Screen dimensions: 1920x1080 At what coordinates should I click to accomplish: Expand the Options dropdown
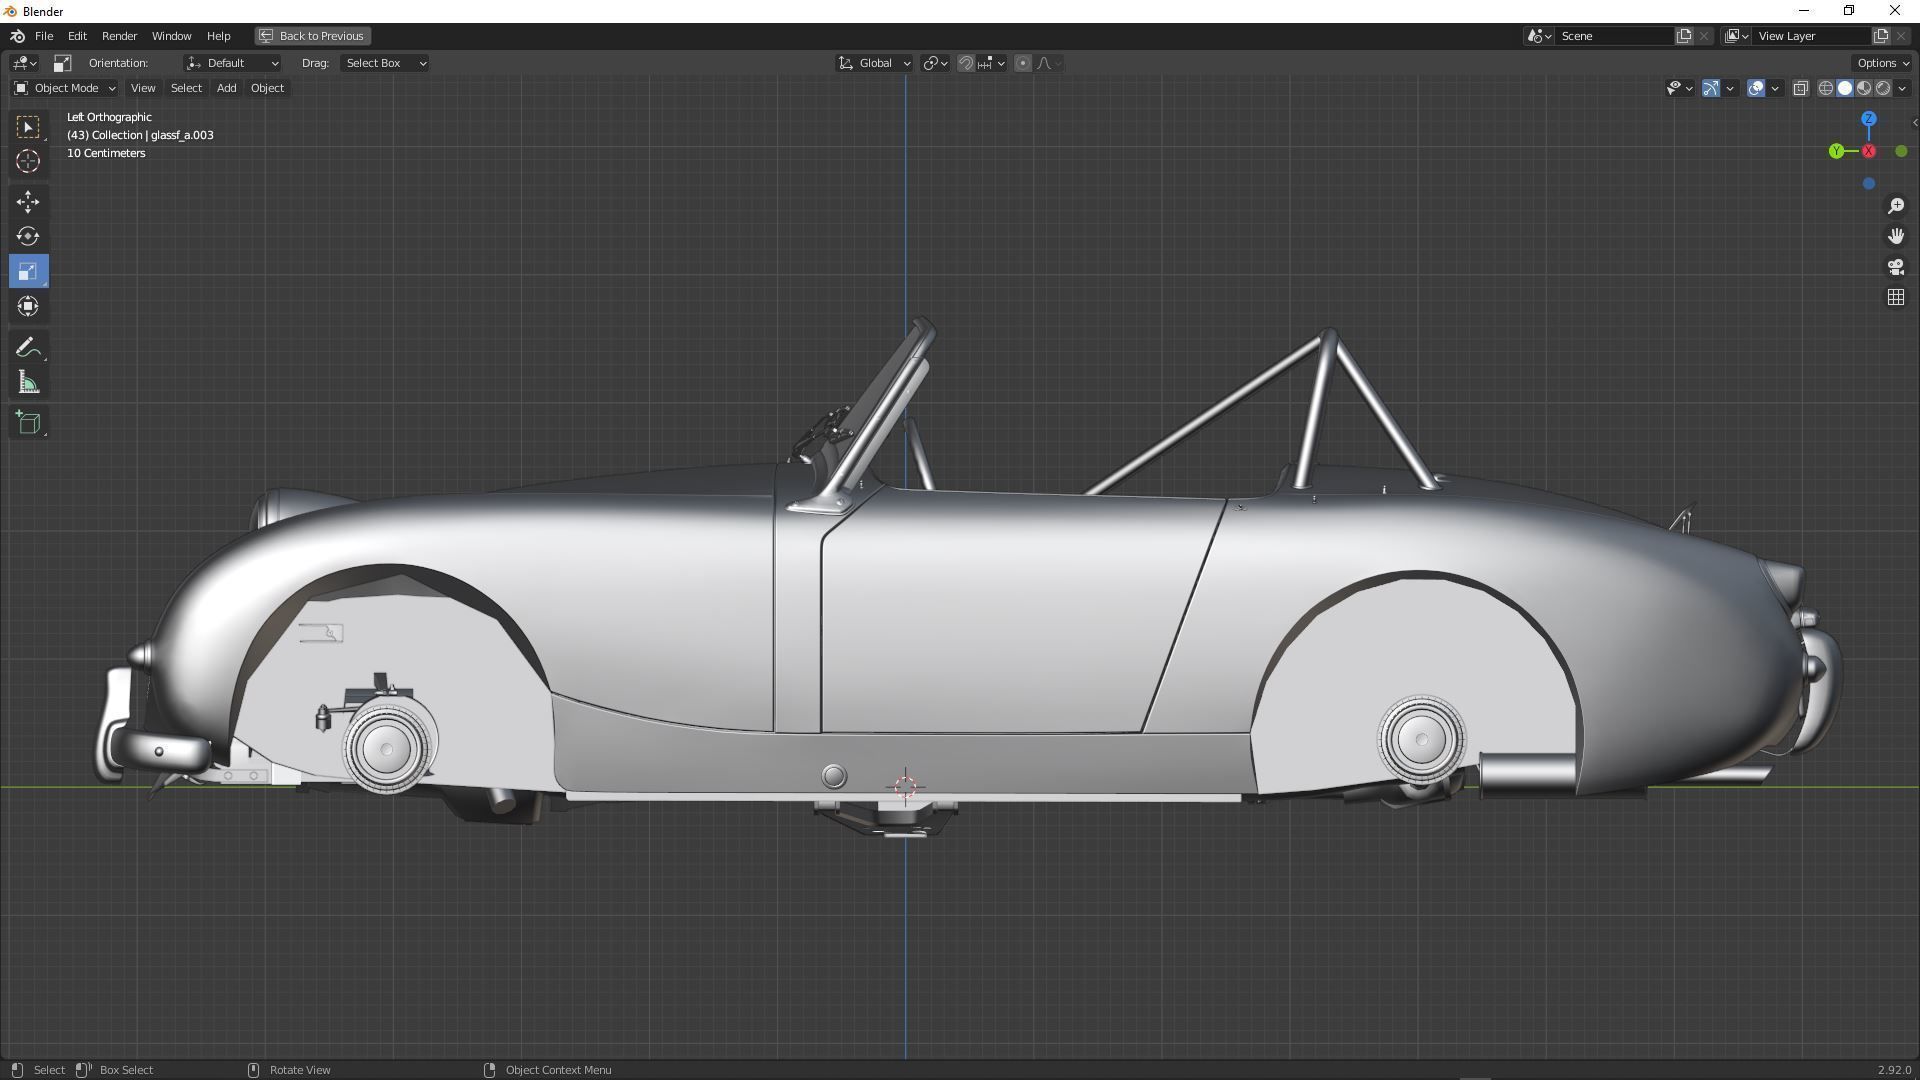pyautogui.click(x=1883, y=63)
